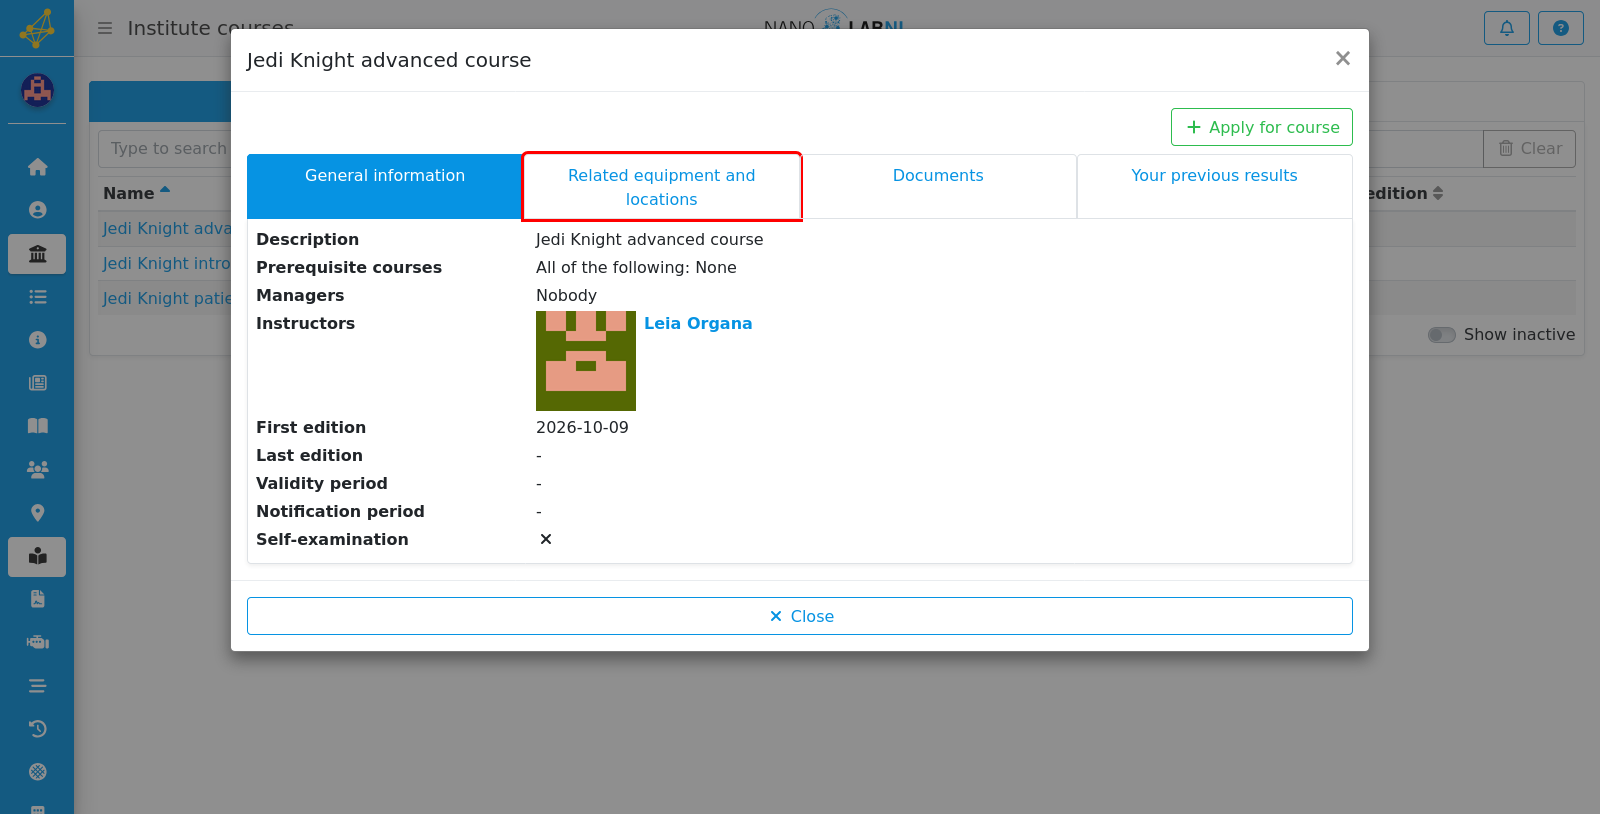
Task: Click the help question mark icon
Action: point(1561,28)
